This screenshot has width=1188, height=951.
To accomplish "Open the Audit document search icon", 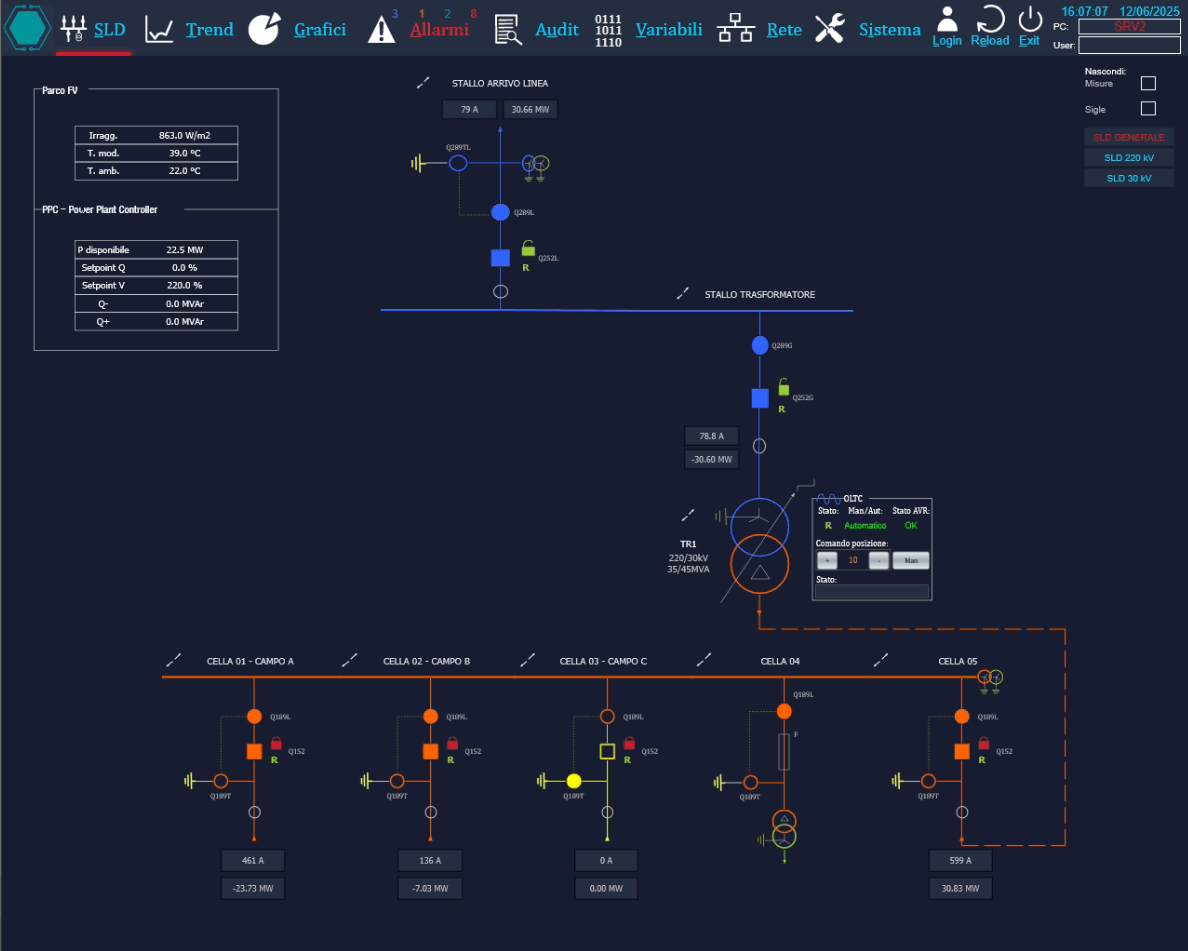I will coord(509,30).
